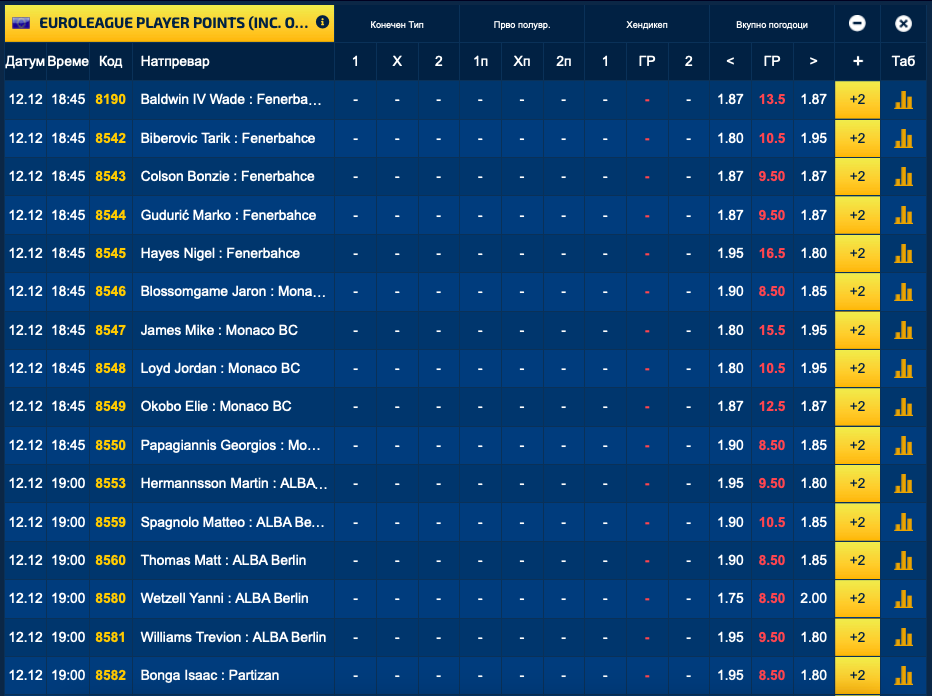
Task: Click the Euroleague Player Points title bar
Action: (169, 23)
